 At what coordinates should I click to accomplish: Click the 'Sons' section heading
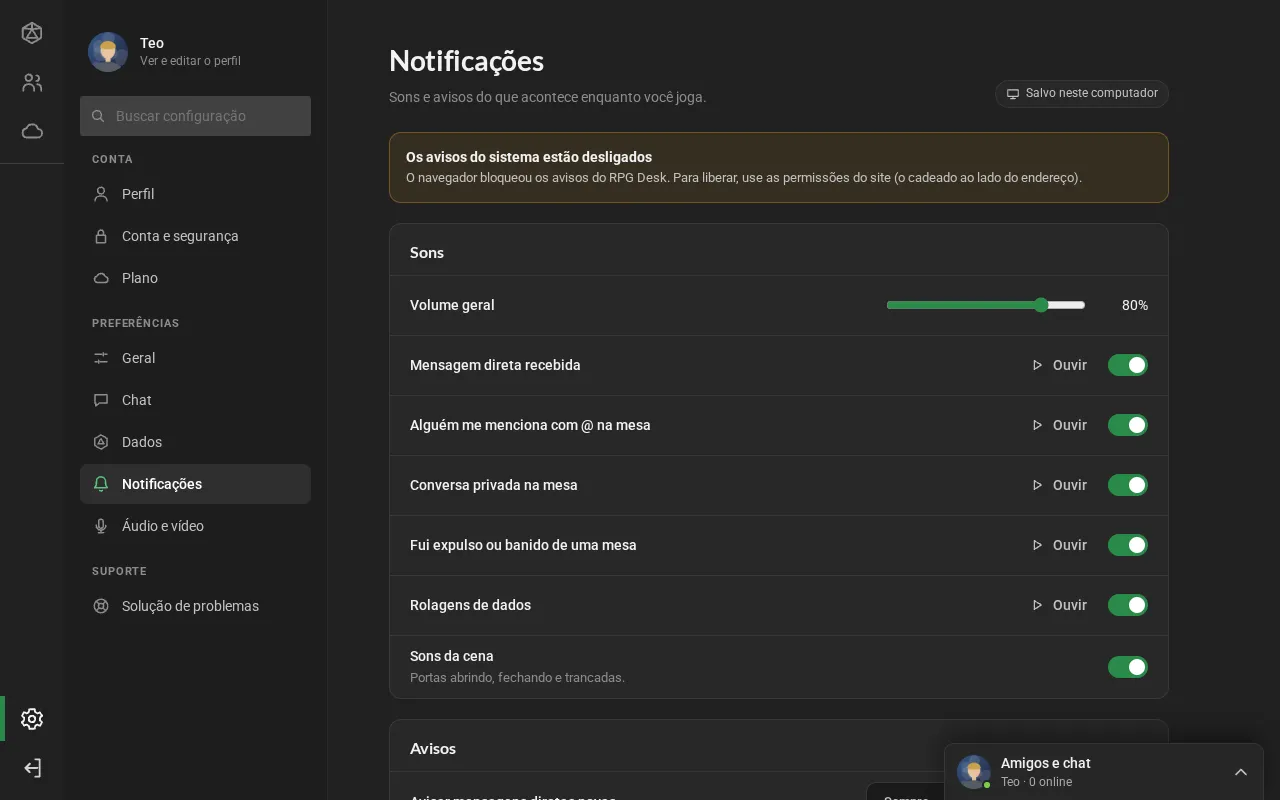tap(427, 253)
